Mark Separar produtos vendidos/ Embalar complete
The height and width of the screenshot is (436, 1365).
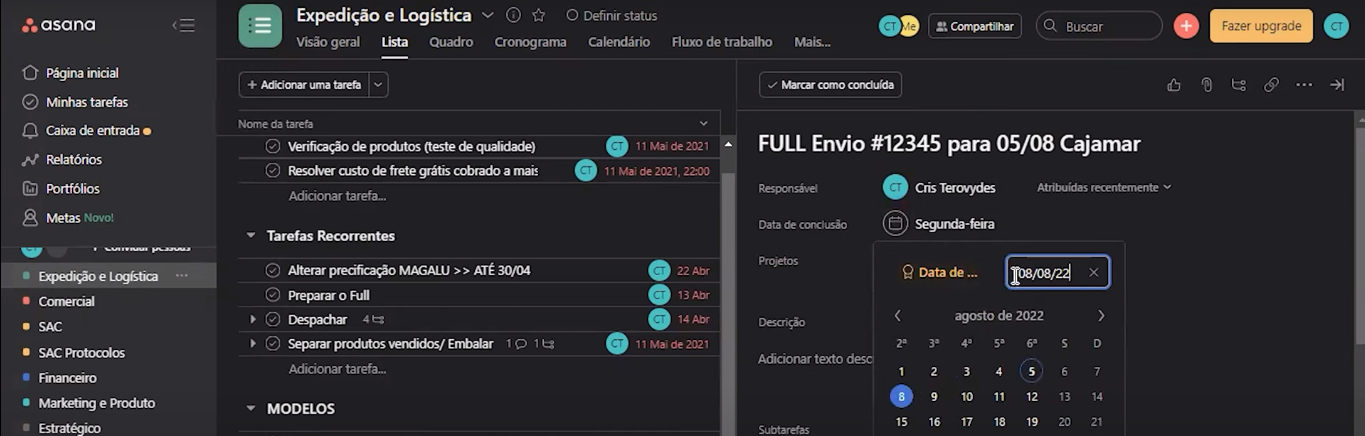pos(272,344)
